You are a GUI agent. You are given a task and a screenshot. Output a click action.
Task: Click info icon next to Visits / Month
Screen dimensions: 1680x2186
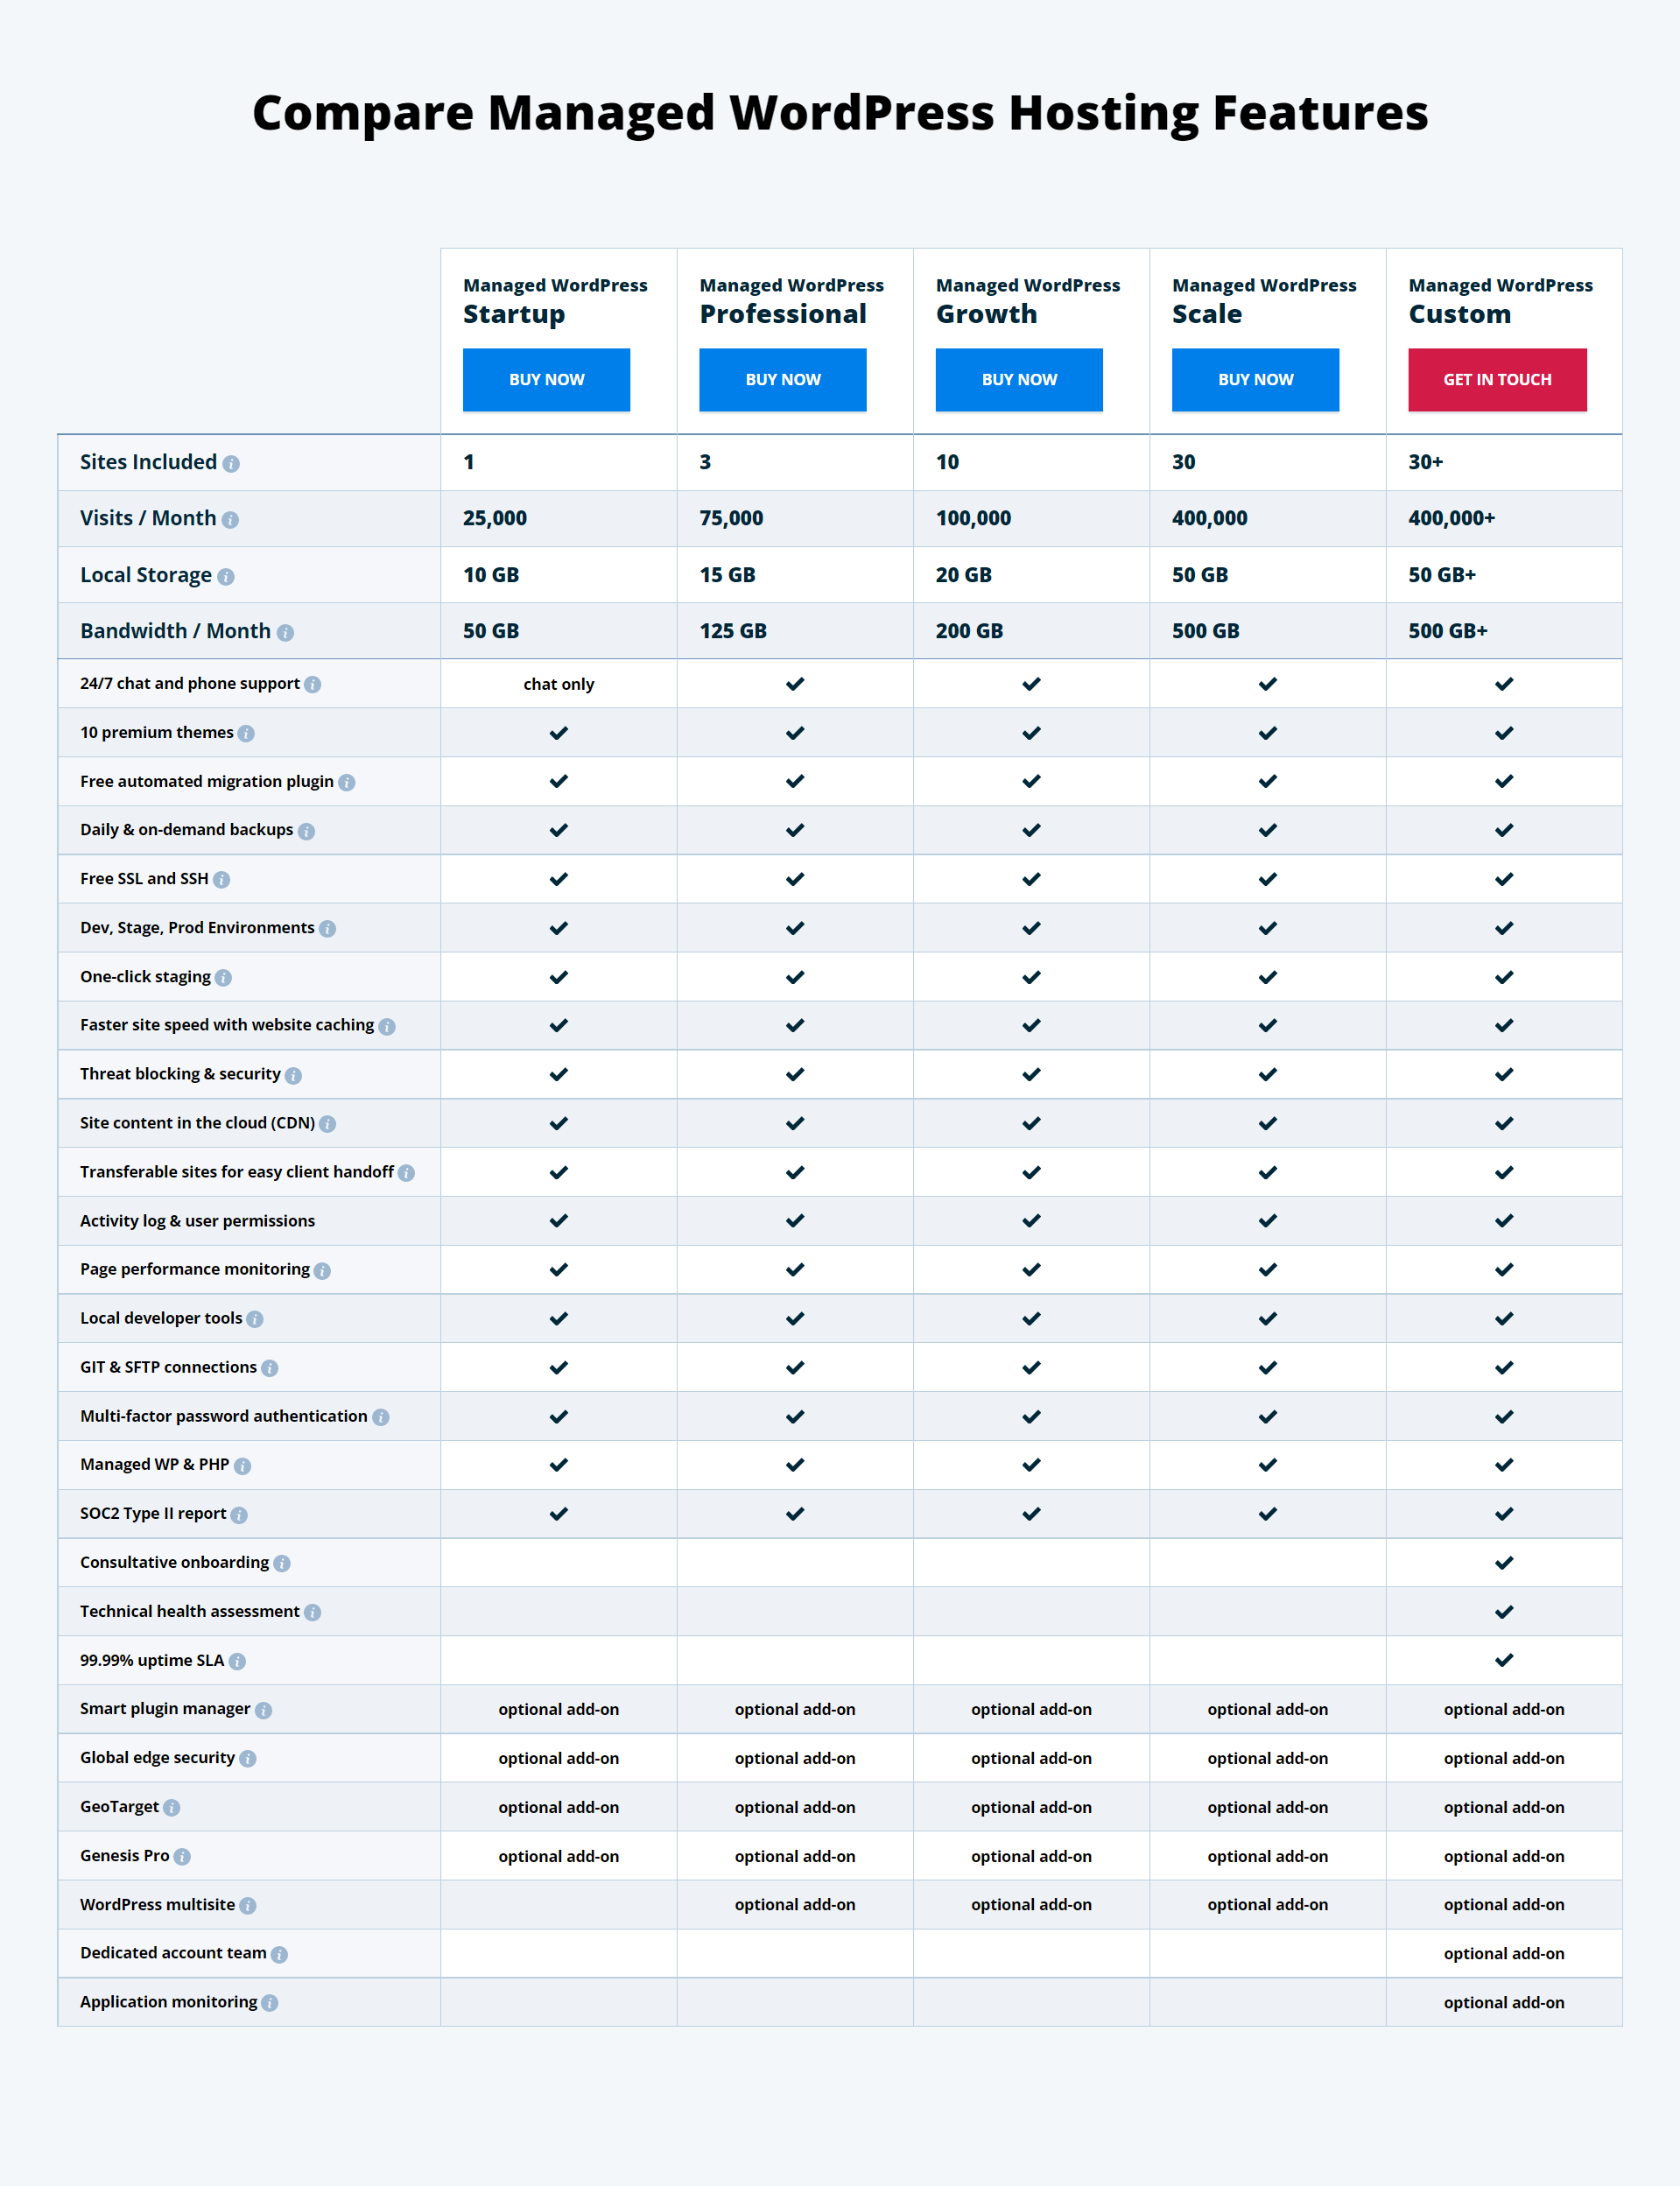click(230, 520)
